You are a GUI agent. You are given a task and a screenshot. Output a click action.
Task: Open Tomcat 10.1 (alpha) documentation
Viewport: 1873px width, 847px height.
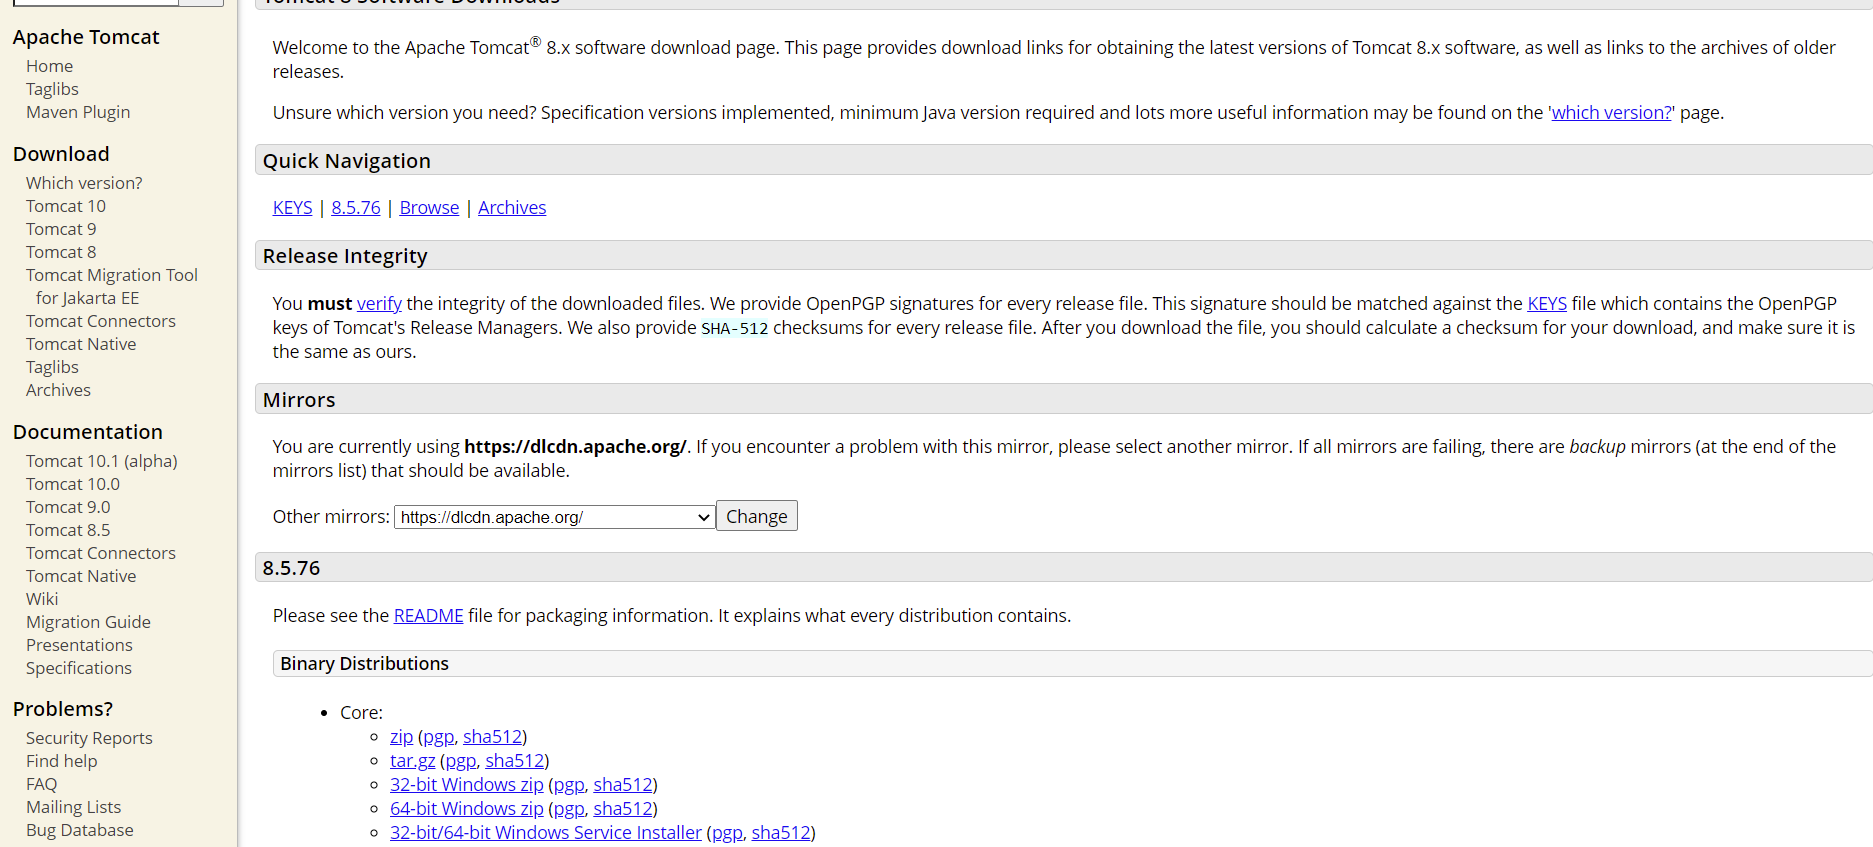pos(102,461)
